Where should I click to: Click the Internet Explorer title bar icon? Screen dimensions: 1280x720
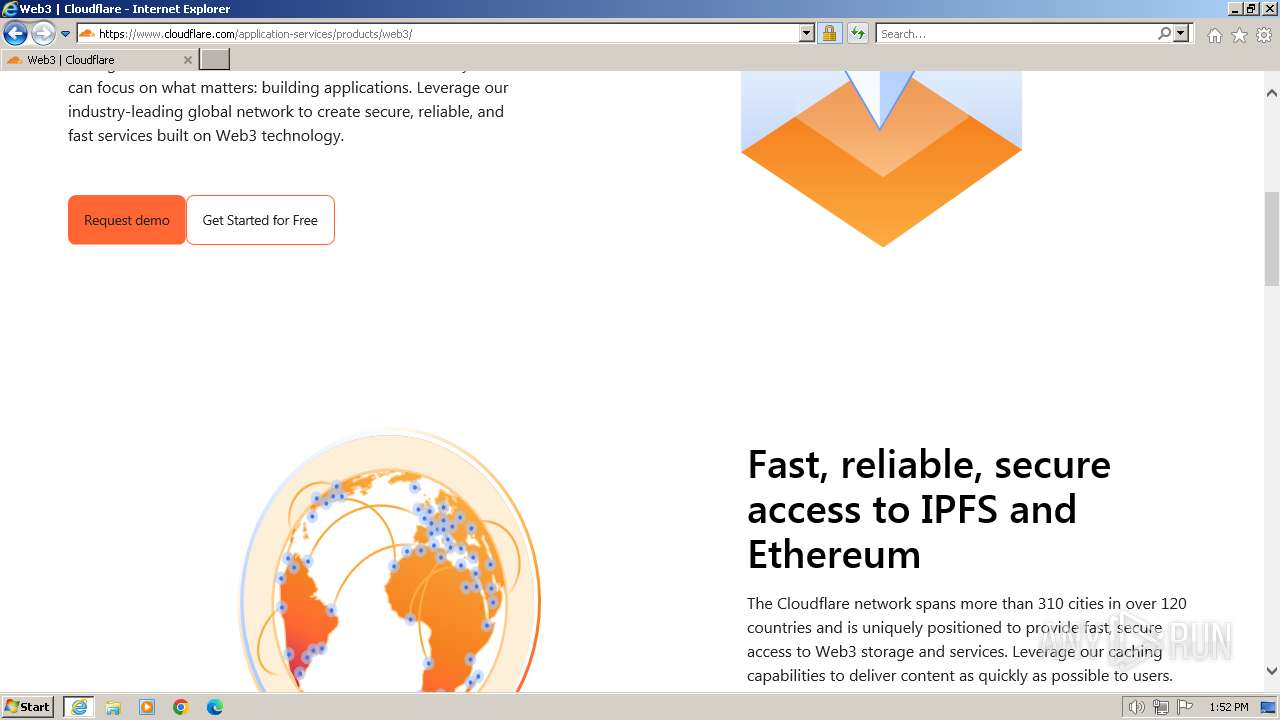coord(10,9)
